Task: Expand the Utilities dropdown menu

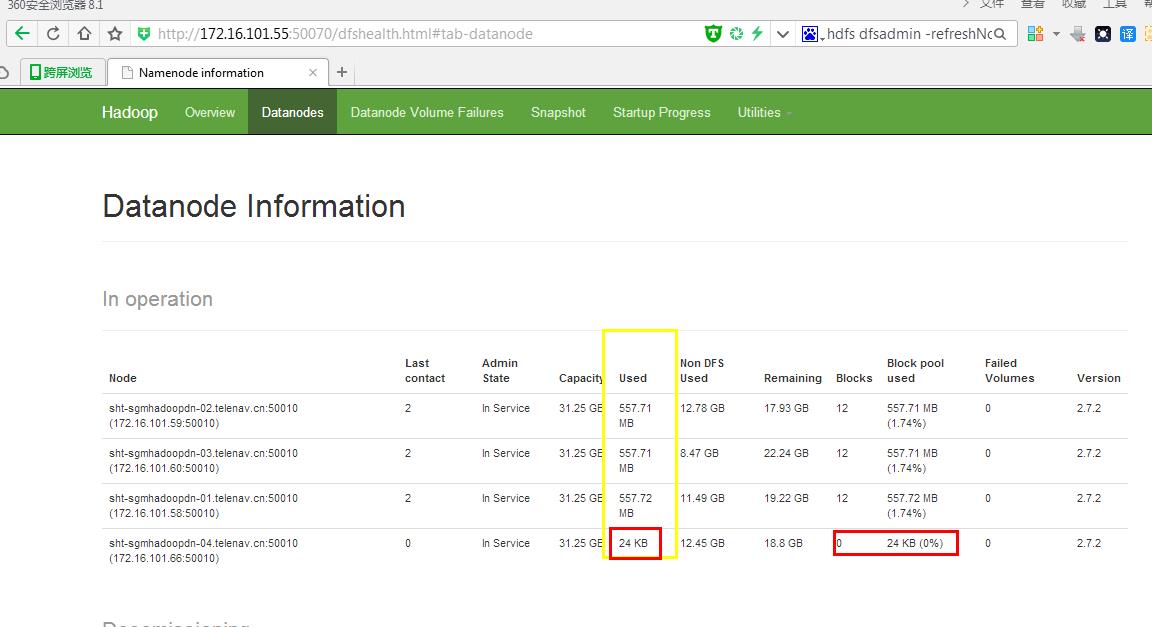Action: [x=764, y=112]
